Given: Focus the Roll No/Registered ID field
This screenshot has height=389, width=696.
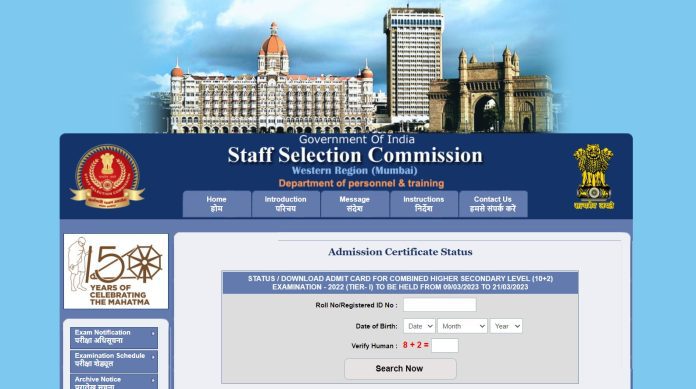Looking at the screenshot, I should (x=439, y=305).
